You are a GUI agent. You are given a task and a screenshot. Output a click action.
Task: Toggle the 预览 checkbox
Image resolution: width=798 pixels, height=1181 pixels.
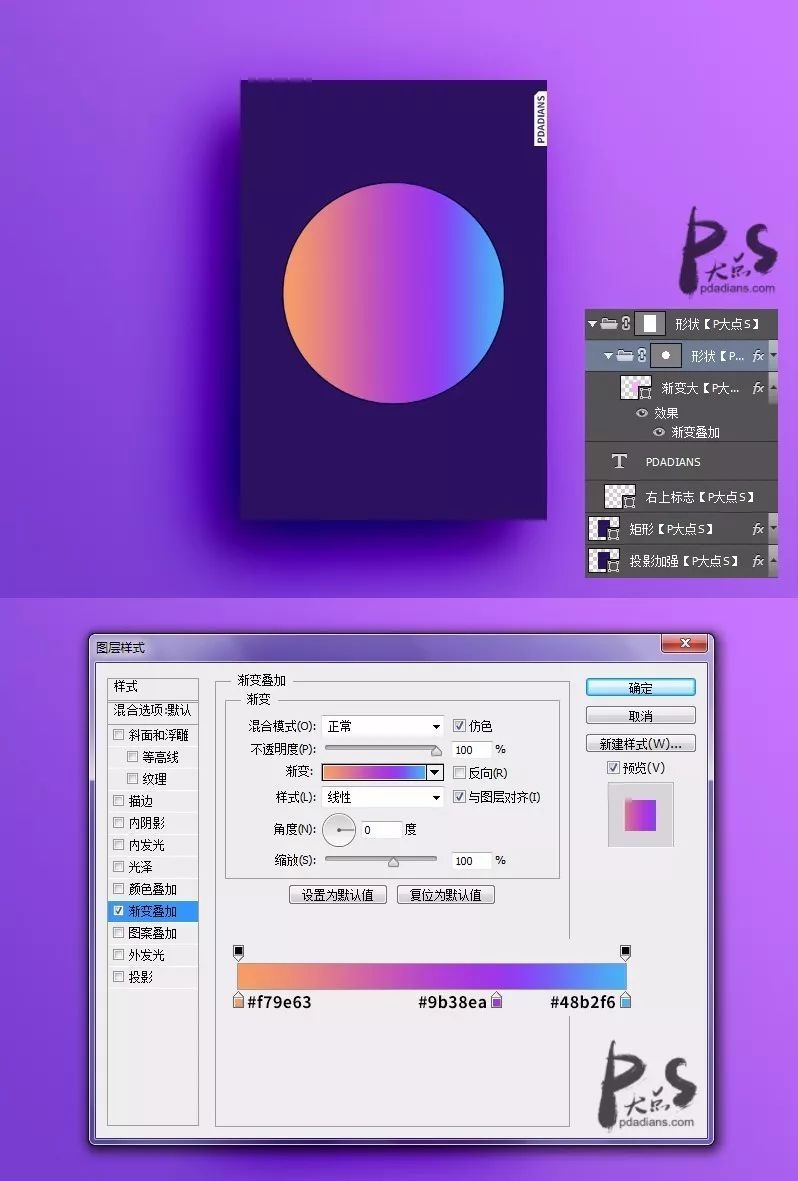613,767
